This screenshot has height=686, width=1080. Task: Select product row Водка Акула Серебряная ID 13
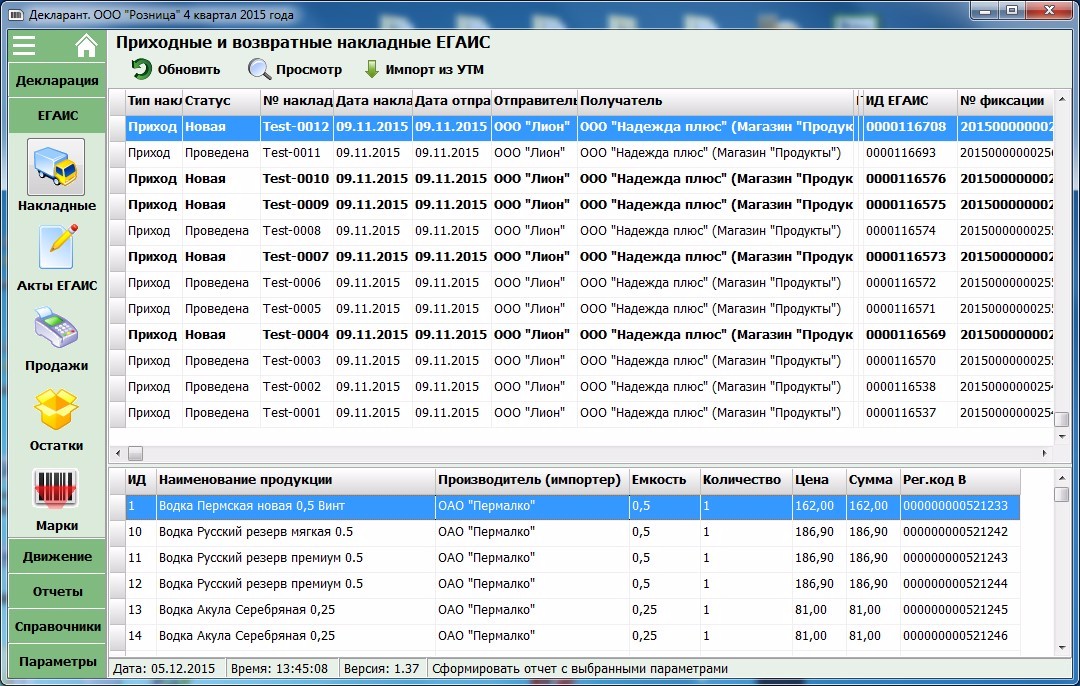click(x=565, y=610)
